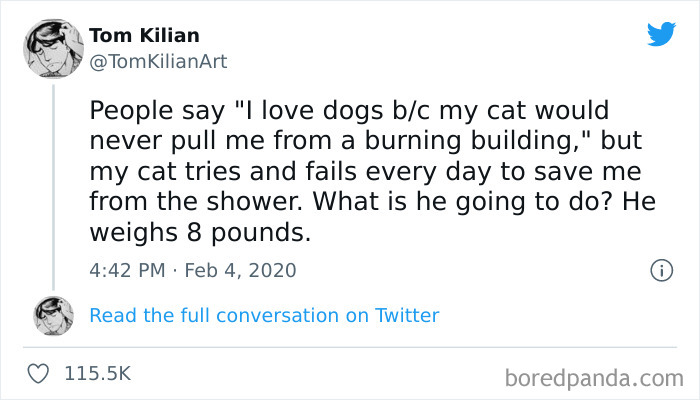The width and height of the screenshot is (700, 400).
Task: Like the tweet with the heart icon
Action: 41,373
